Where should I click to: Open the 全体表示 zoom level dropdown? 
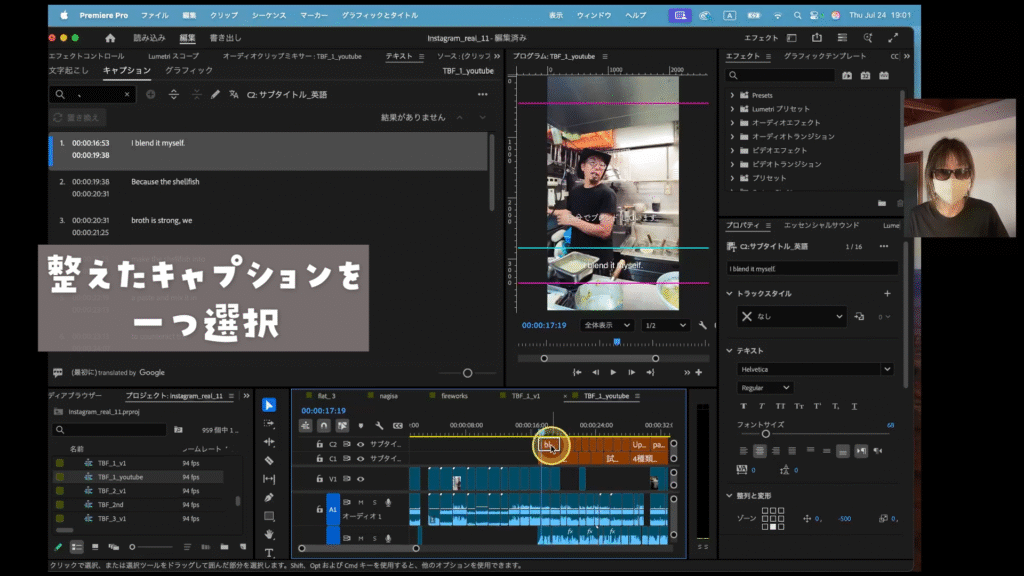[607, 325]
